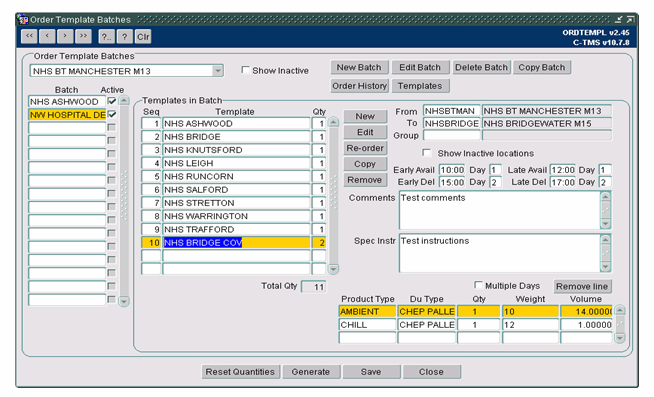Click the '?..' query toolbar button

pyautogui.click(x=107, y=37)
